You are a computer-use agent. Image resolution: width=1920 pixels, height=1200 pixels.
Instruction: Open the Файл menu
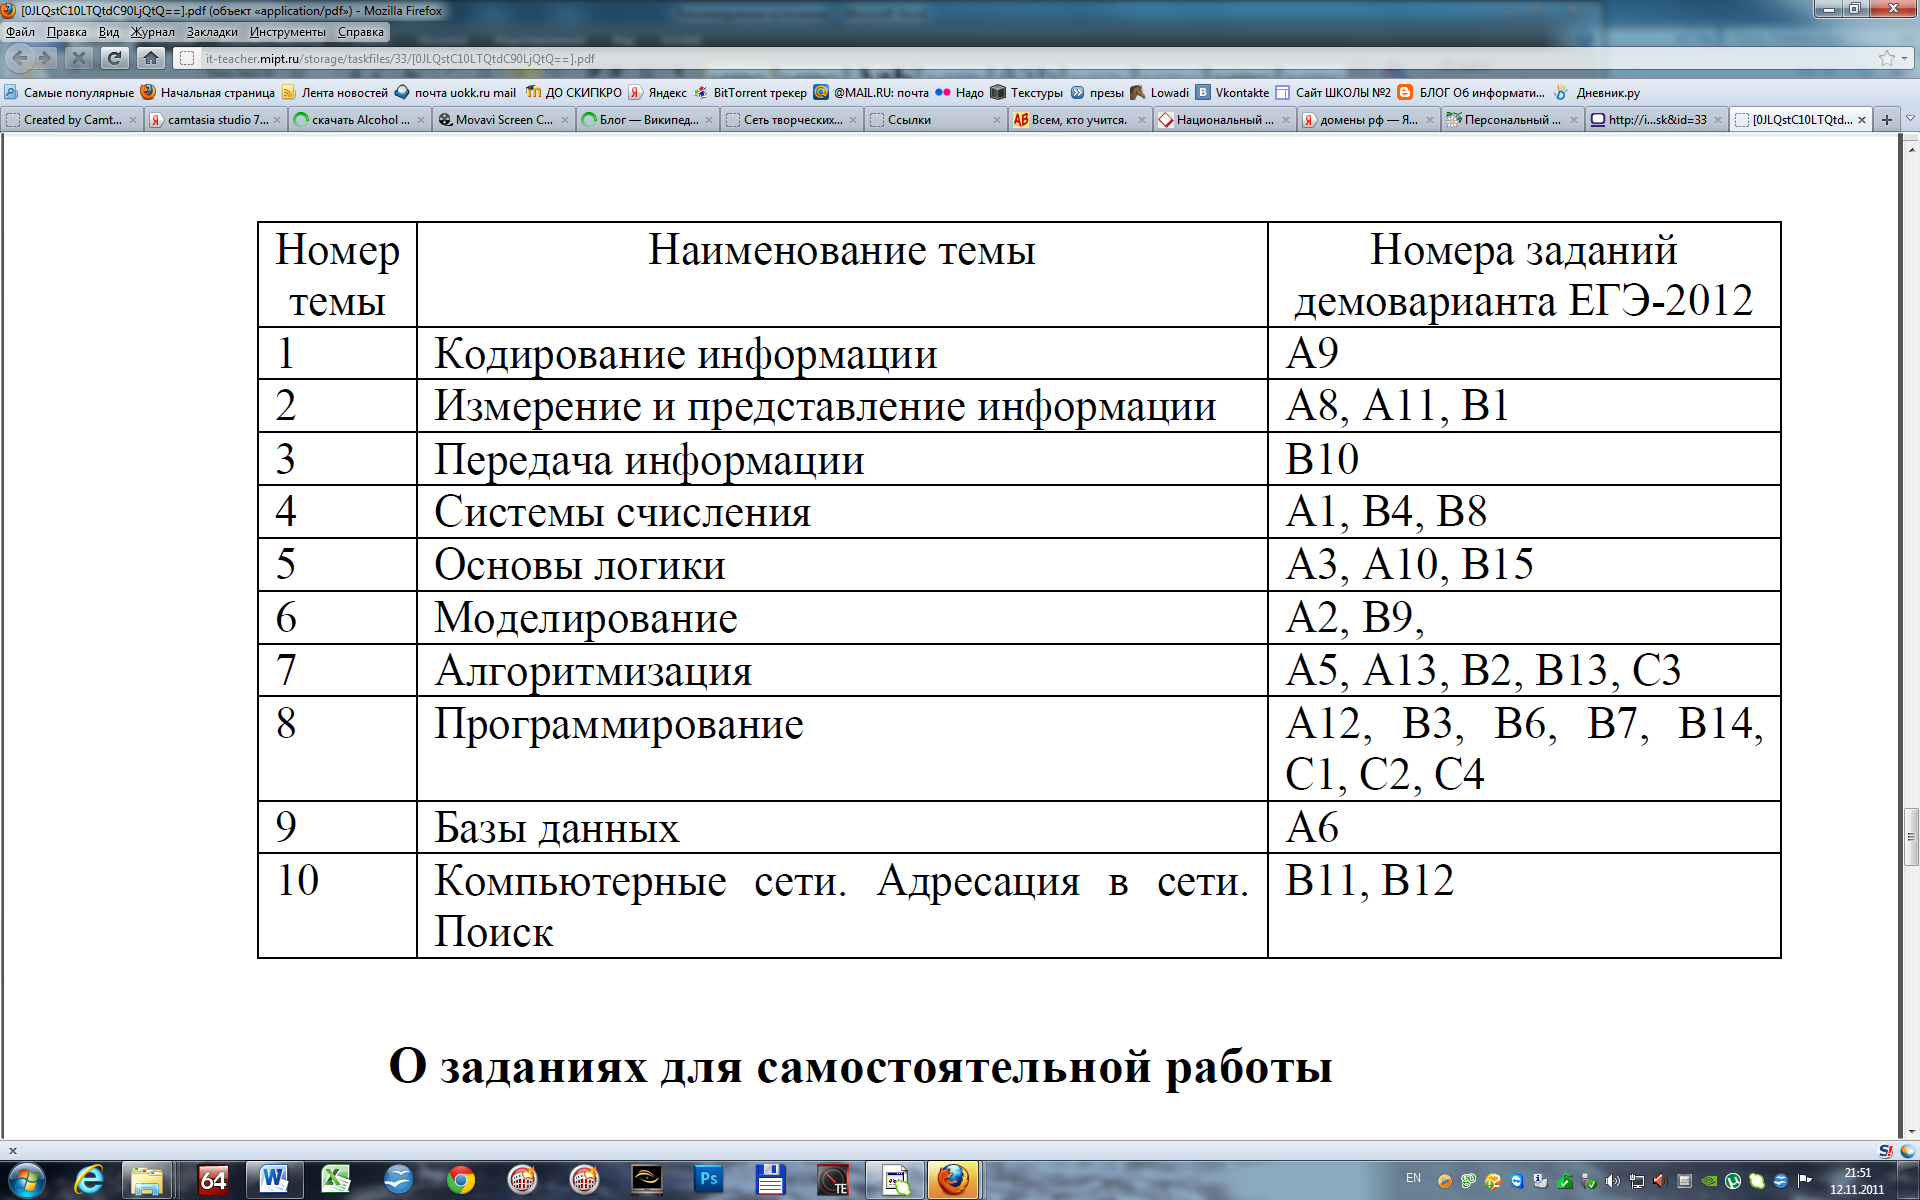coord(21,32)
